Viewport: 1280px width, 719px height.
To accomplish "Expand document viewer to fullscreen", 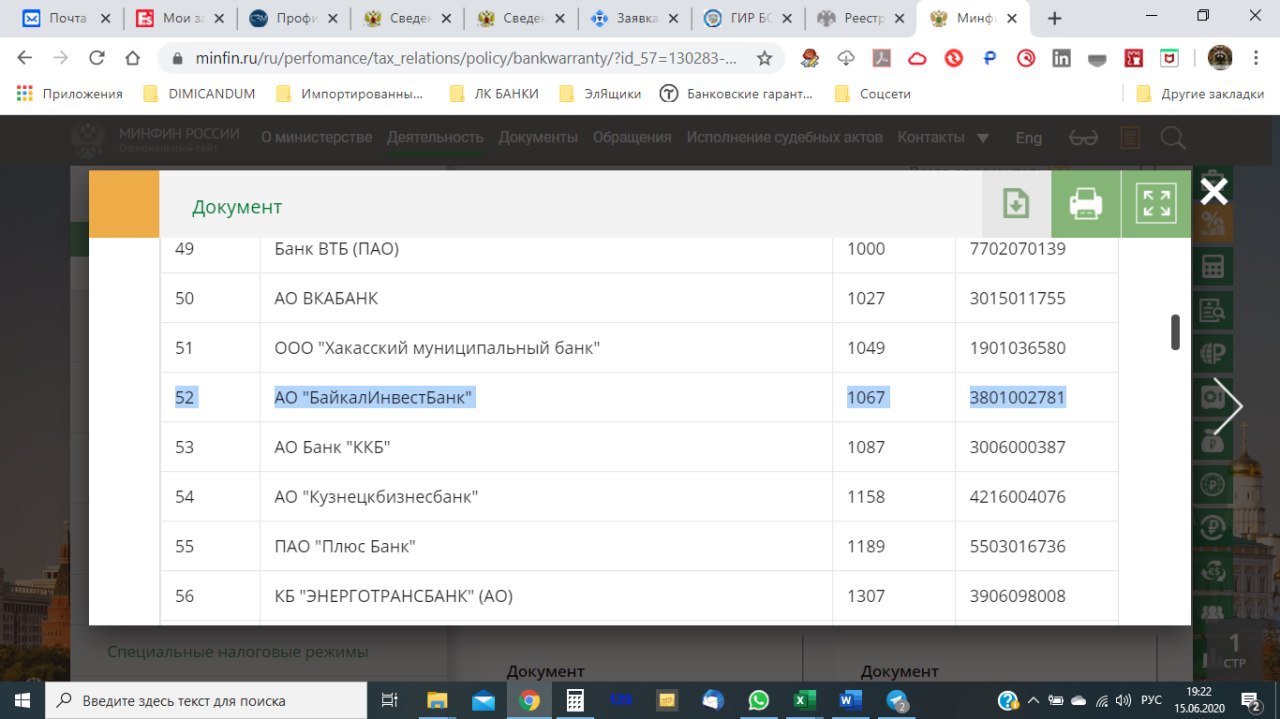I will [x=1156, y=204].
